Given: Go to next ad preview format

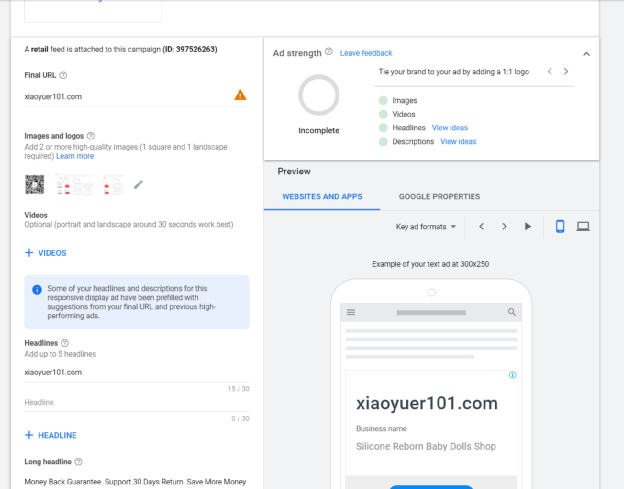Looking at the screenshot, I should 504,227.
